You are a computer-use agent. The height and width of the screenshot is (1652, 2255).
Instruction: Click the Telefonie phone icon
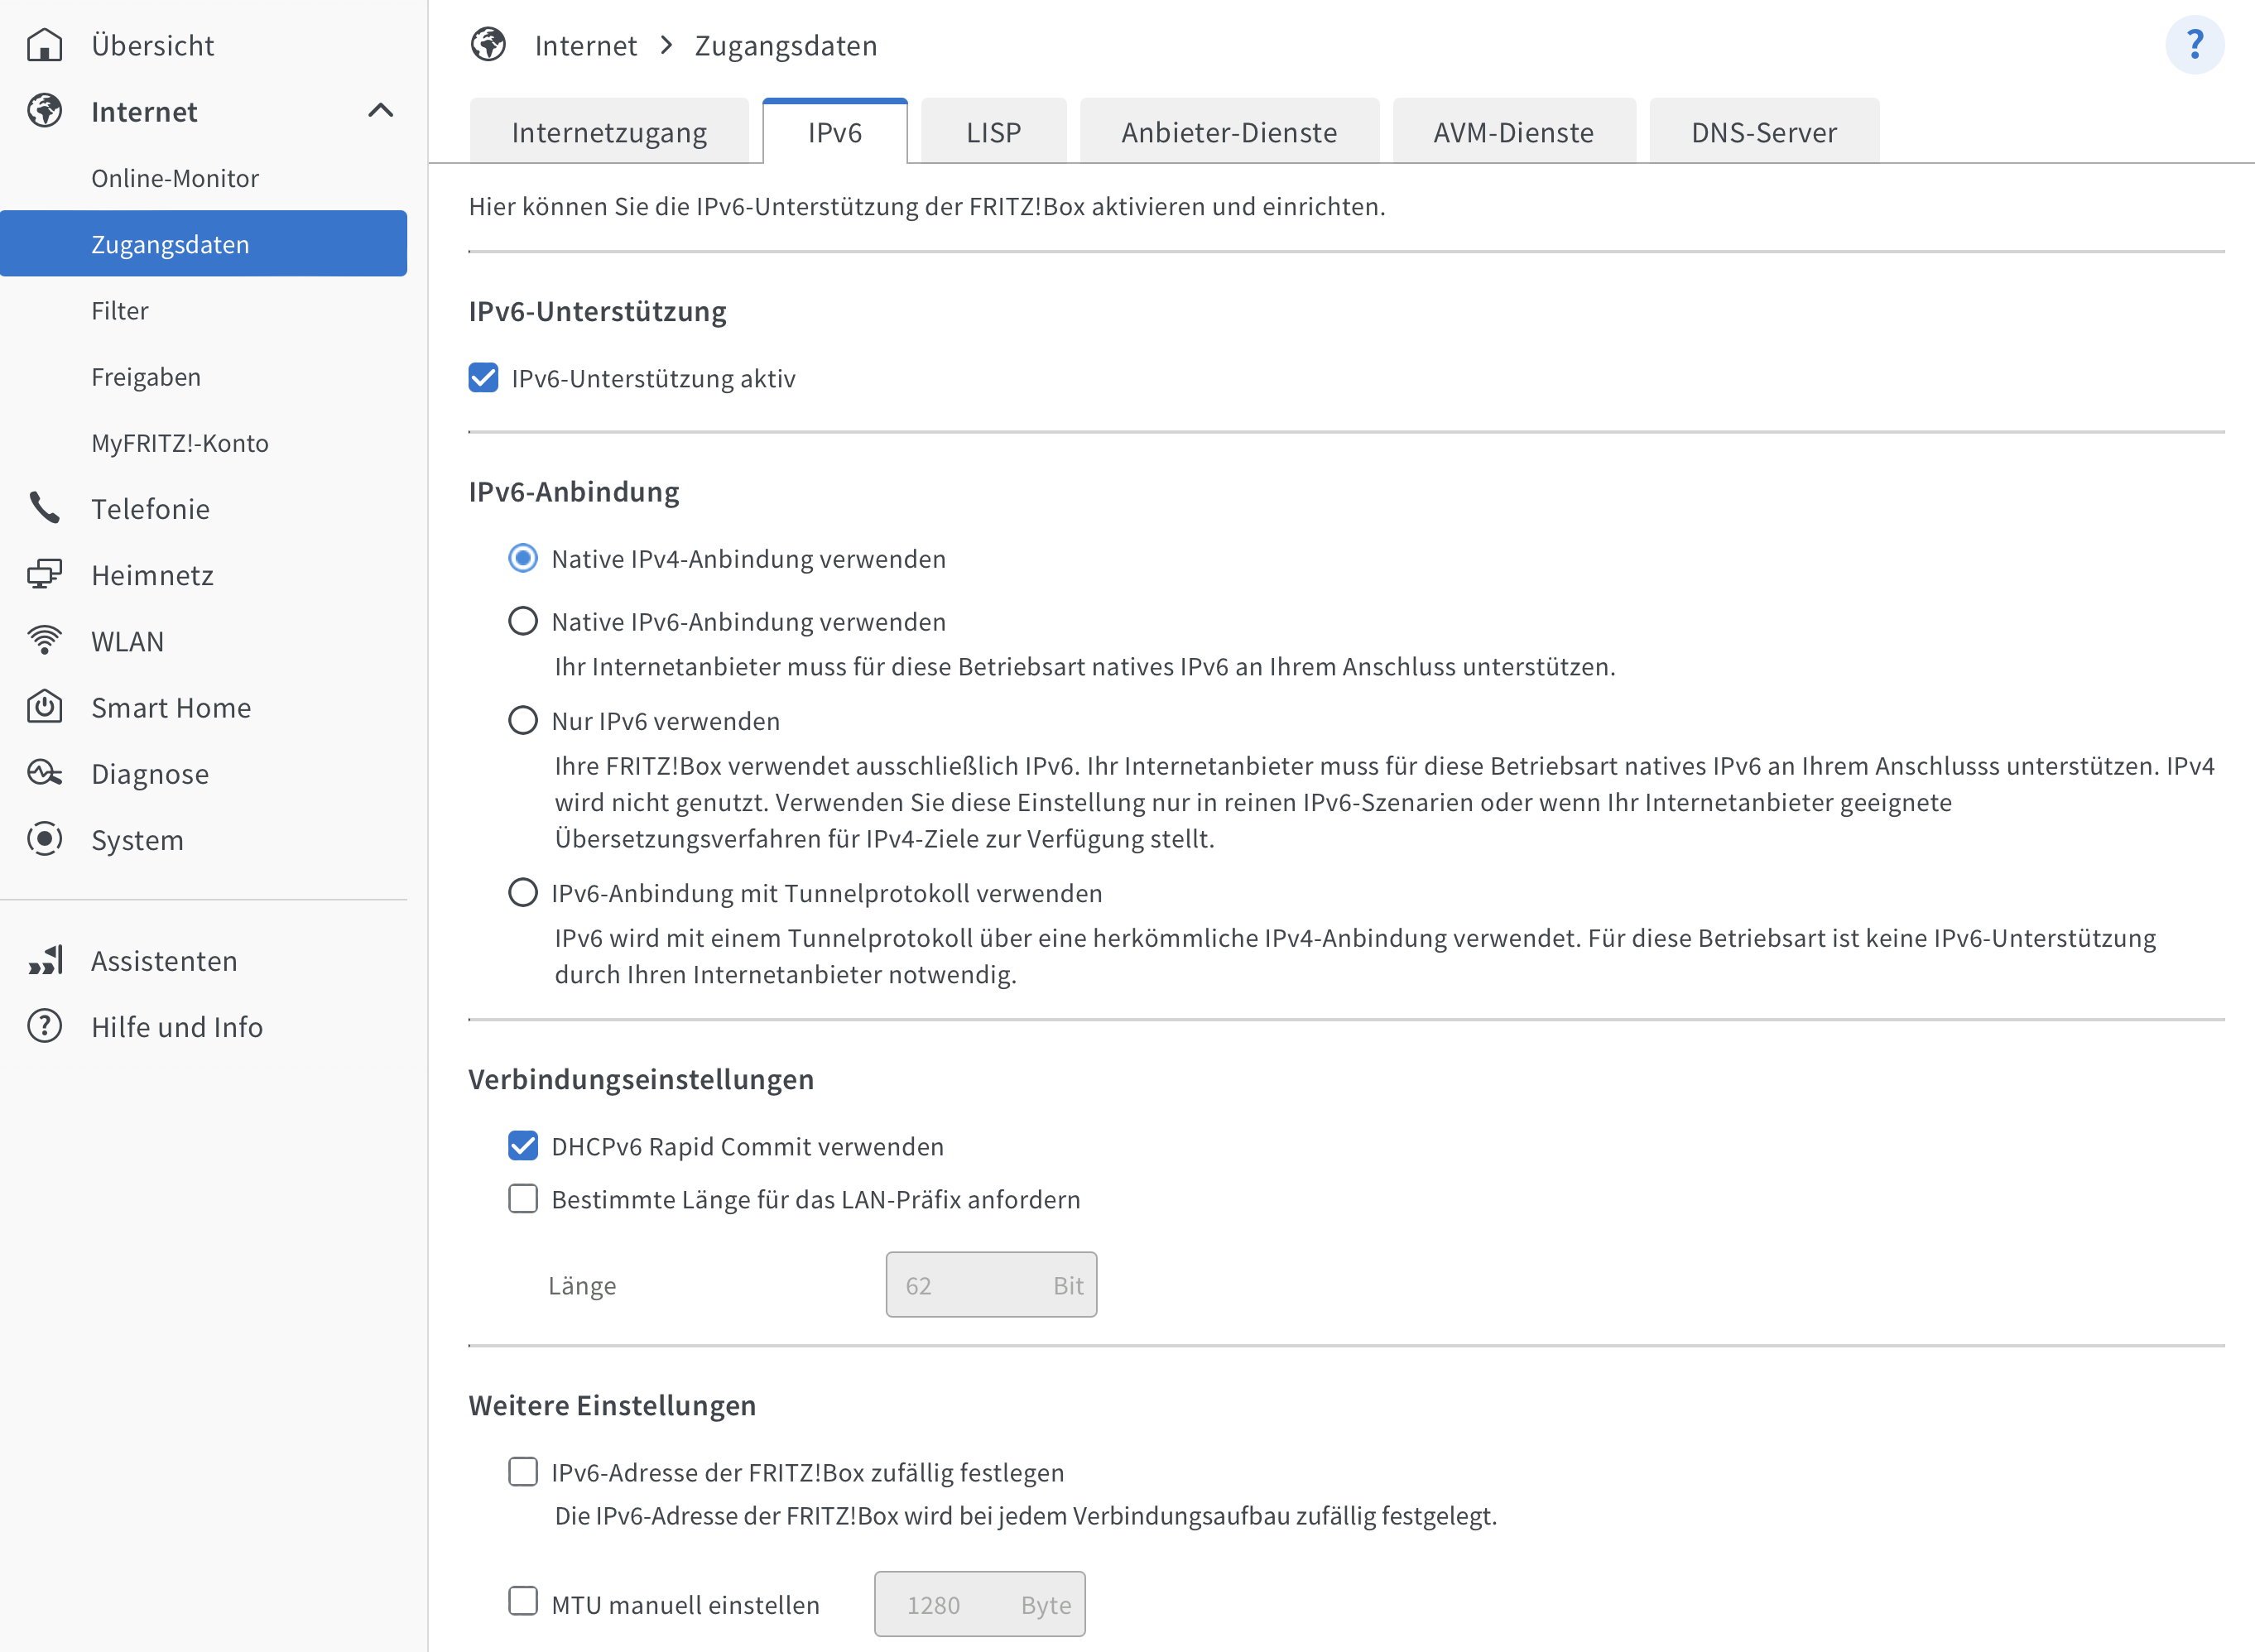click(x=44, y=508)
